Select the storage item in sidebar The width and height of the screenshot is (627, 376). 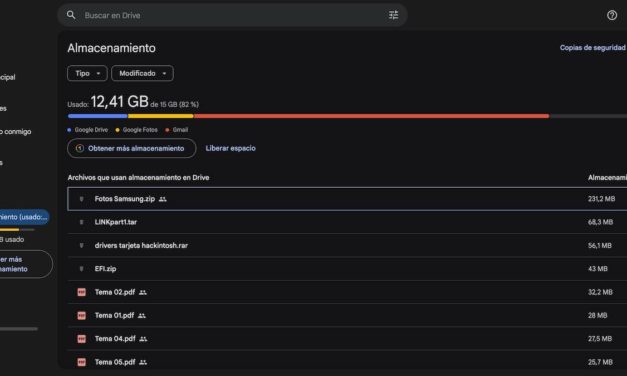pyautogui.click(x=24, y=217)
